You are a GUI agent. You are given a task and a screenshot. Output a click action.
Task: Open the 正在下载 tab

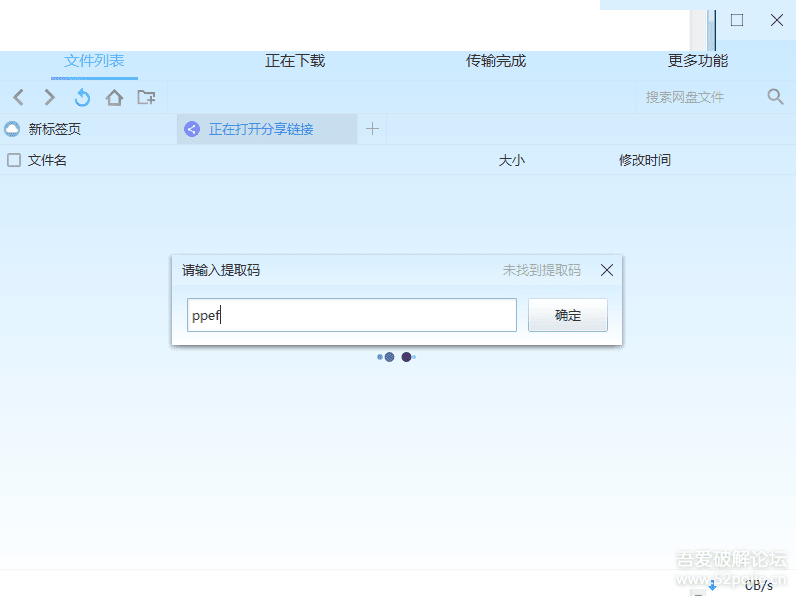coord(295,61)
